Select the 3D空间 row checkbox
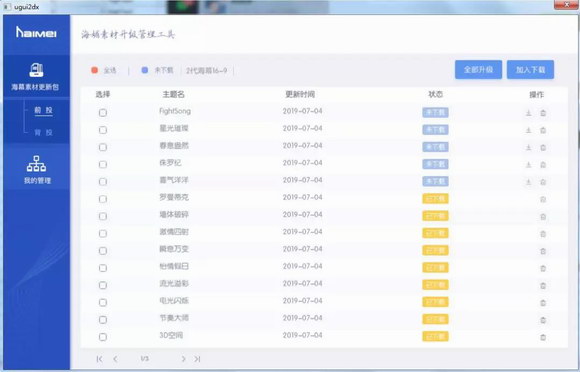Screen dimensions: 580x372 pos(103,337)
